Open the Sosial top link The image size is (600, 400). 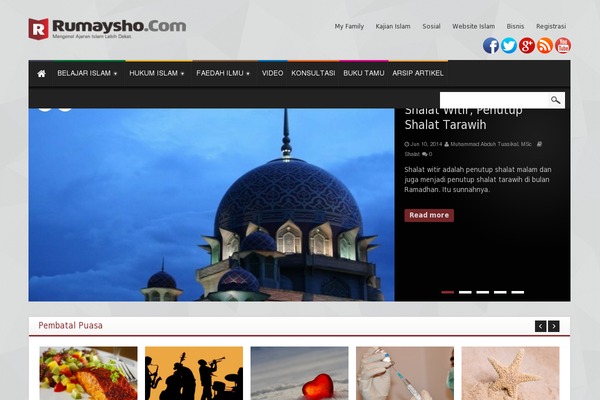(431, 26)
